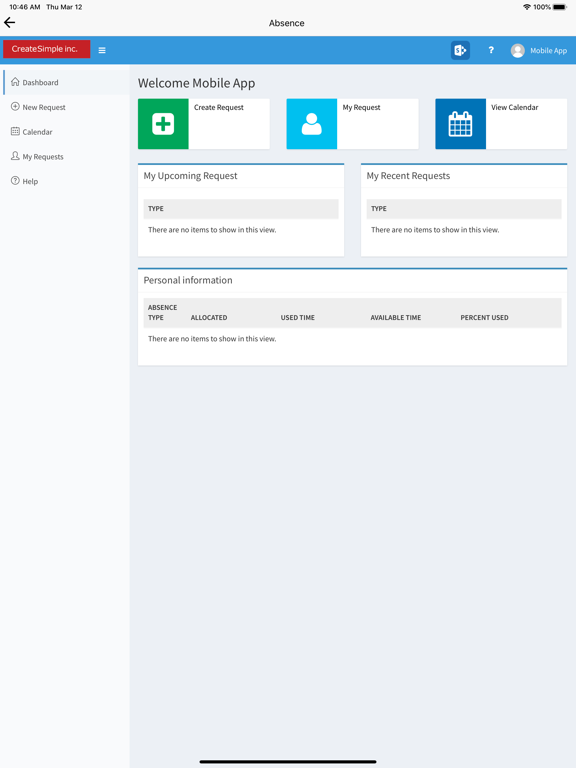This screenshot has width=576, height=768.
Task: Open the SharePoint icon in header
Action: tap(460, 50)
